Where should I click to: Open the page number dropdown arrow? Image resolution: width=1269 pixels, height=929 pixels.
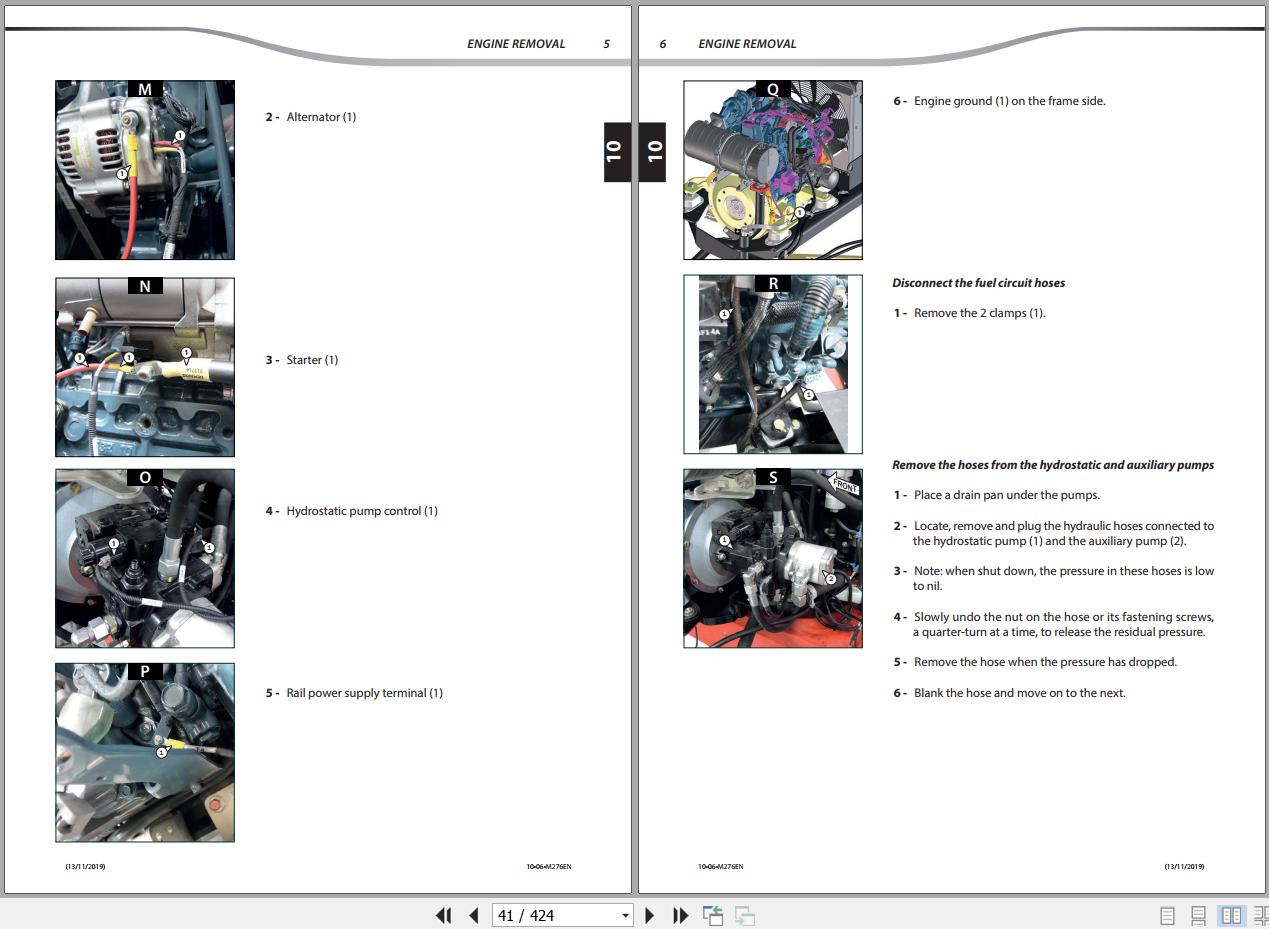(626, 915)
